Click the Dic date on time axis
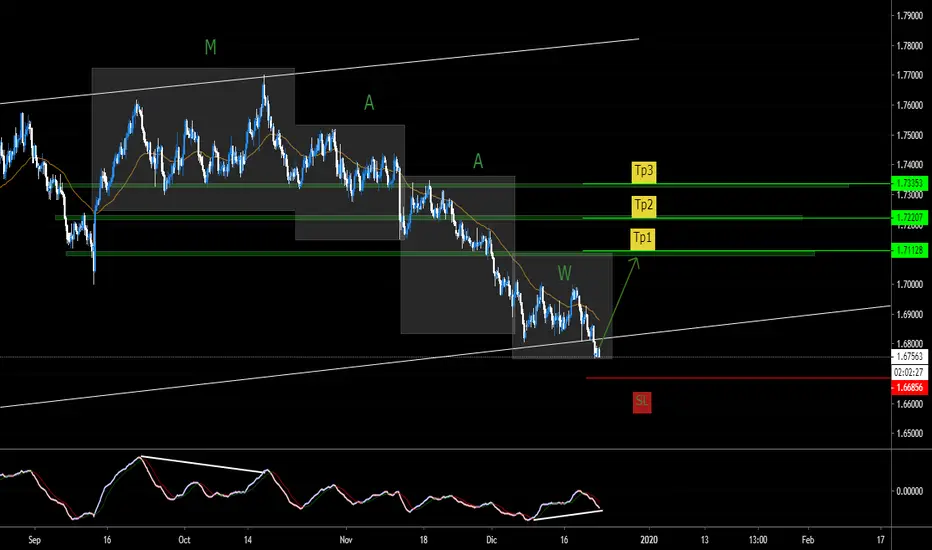This screenshot has height=550, width=932. tap(492, 540)
